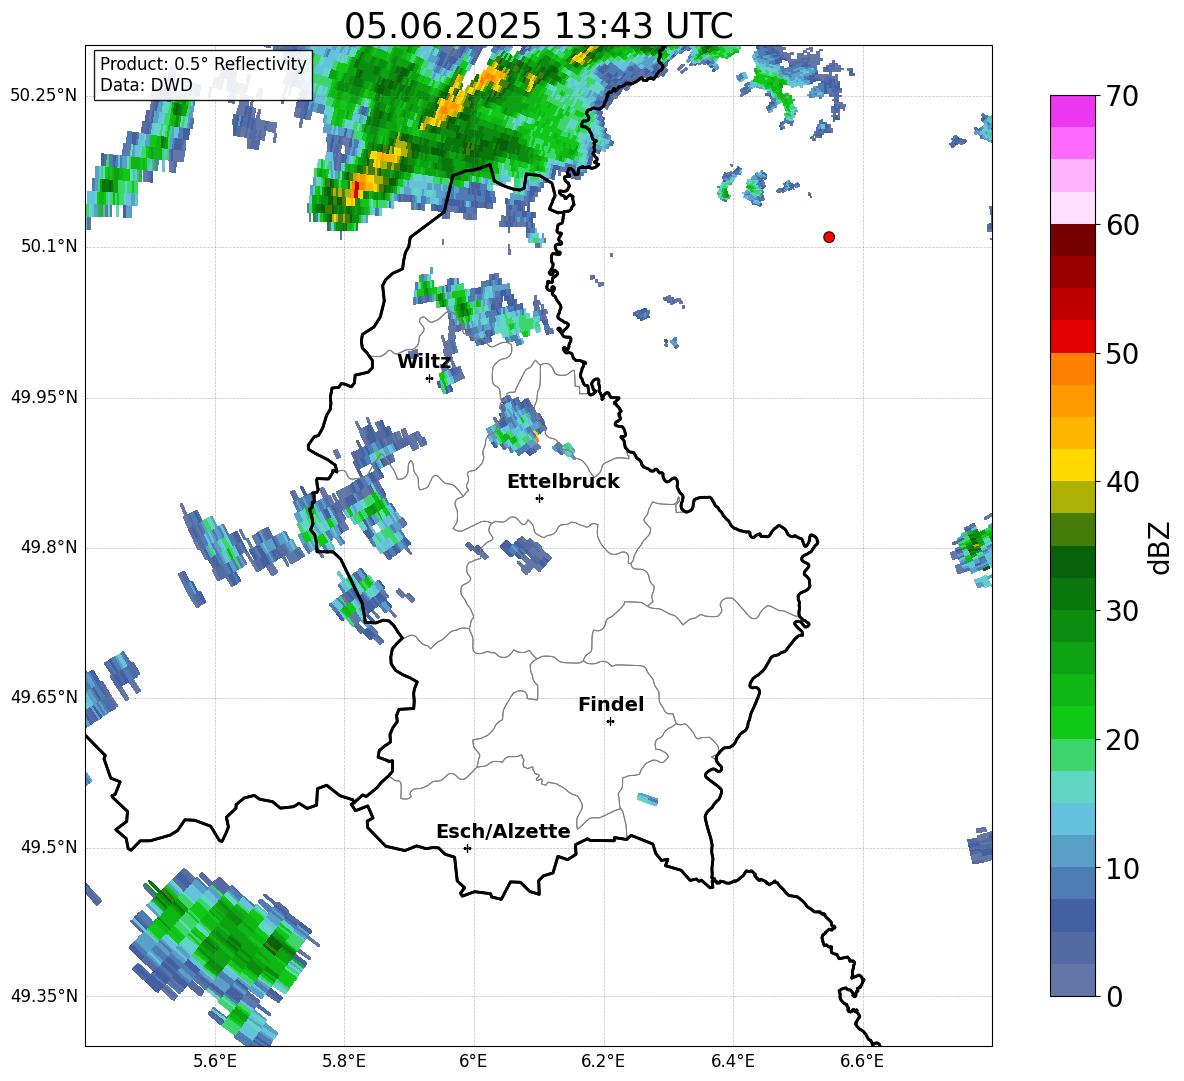Click the 49.8°N latitude label
Image resolution: width=1184 pixels, height=1081 pixels.
click(x=49, y=547)
